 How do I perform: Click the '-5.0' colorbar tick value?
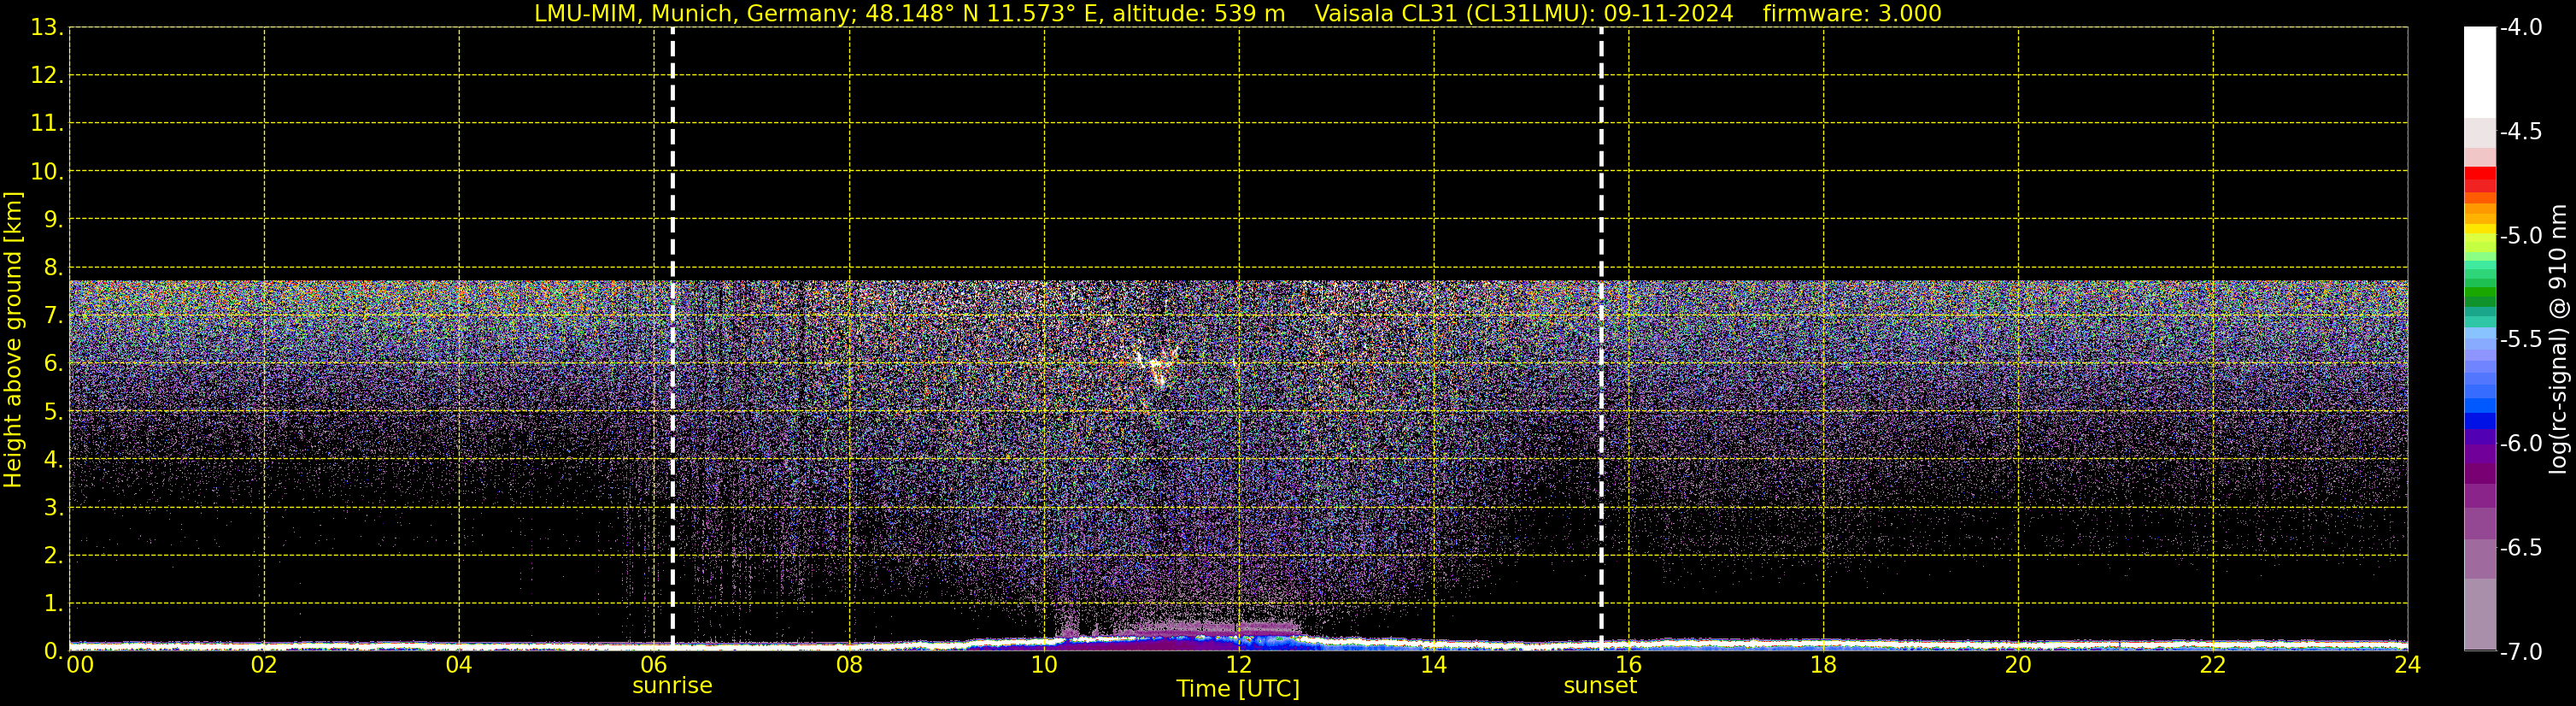click(2520, 235)
